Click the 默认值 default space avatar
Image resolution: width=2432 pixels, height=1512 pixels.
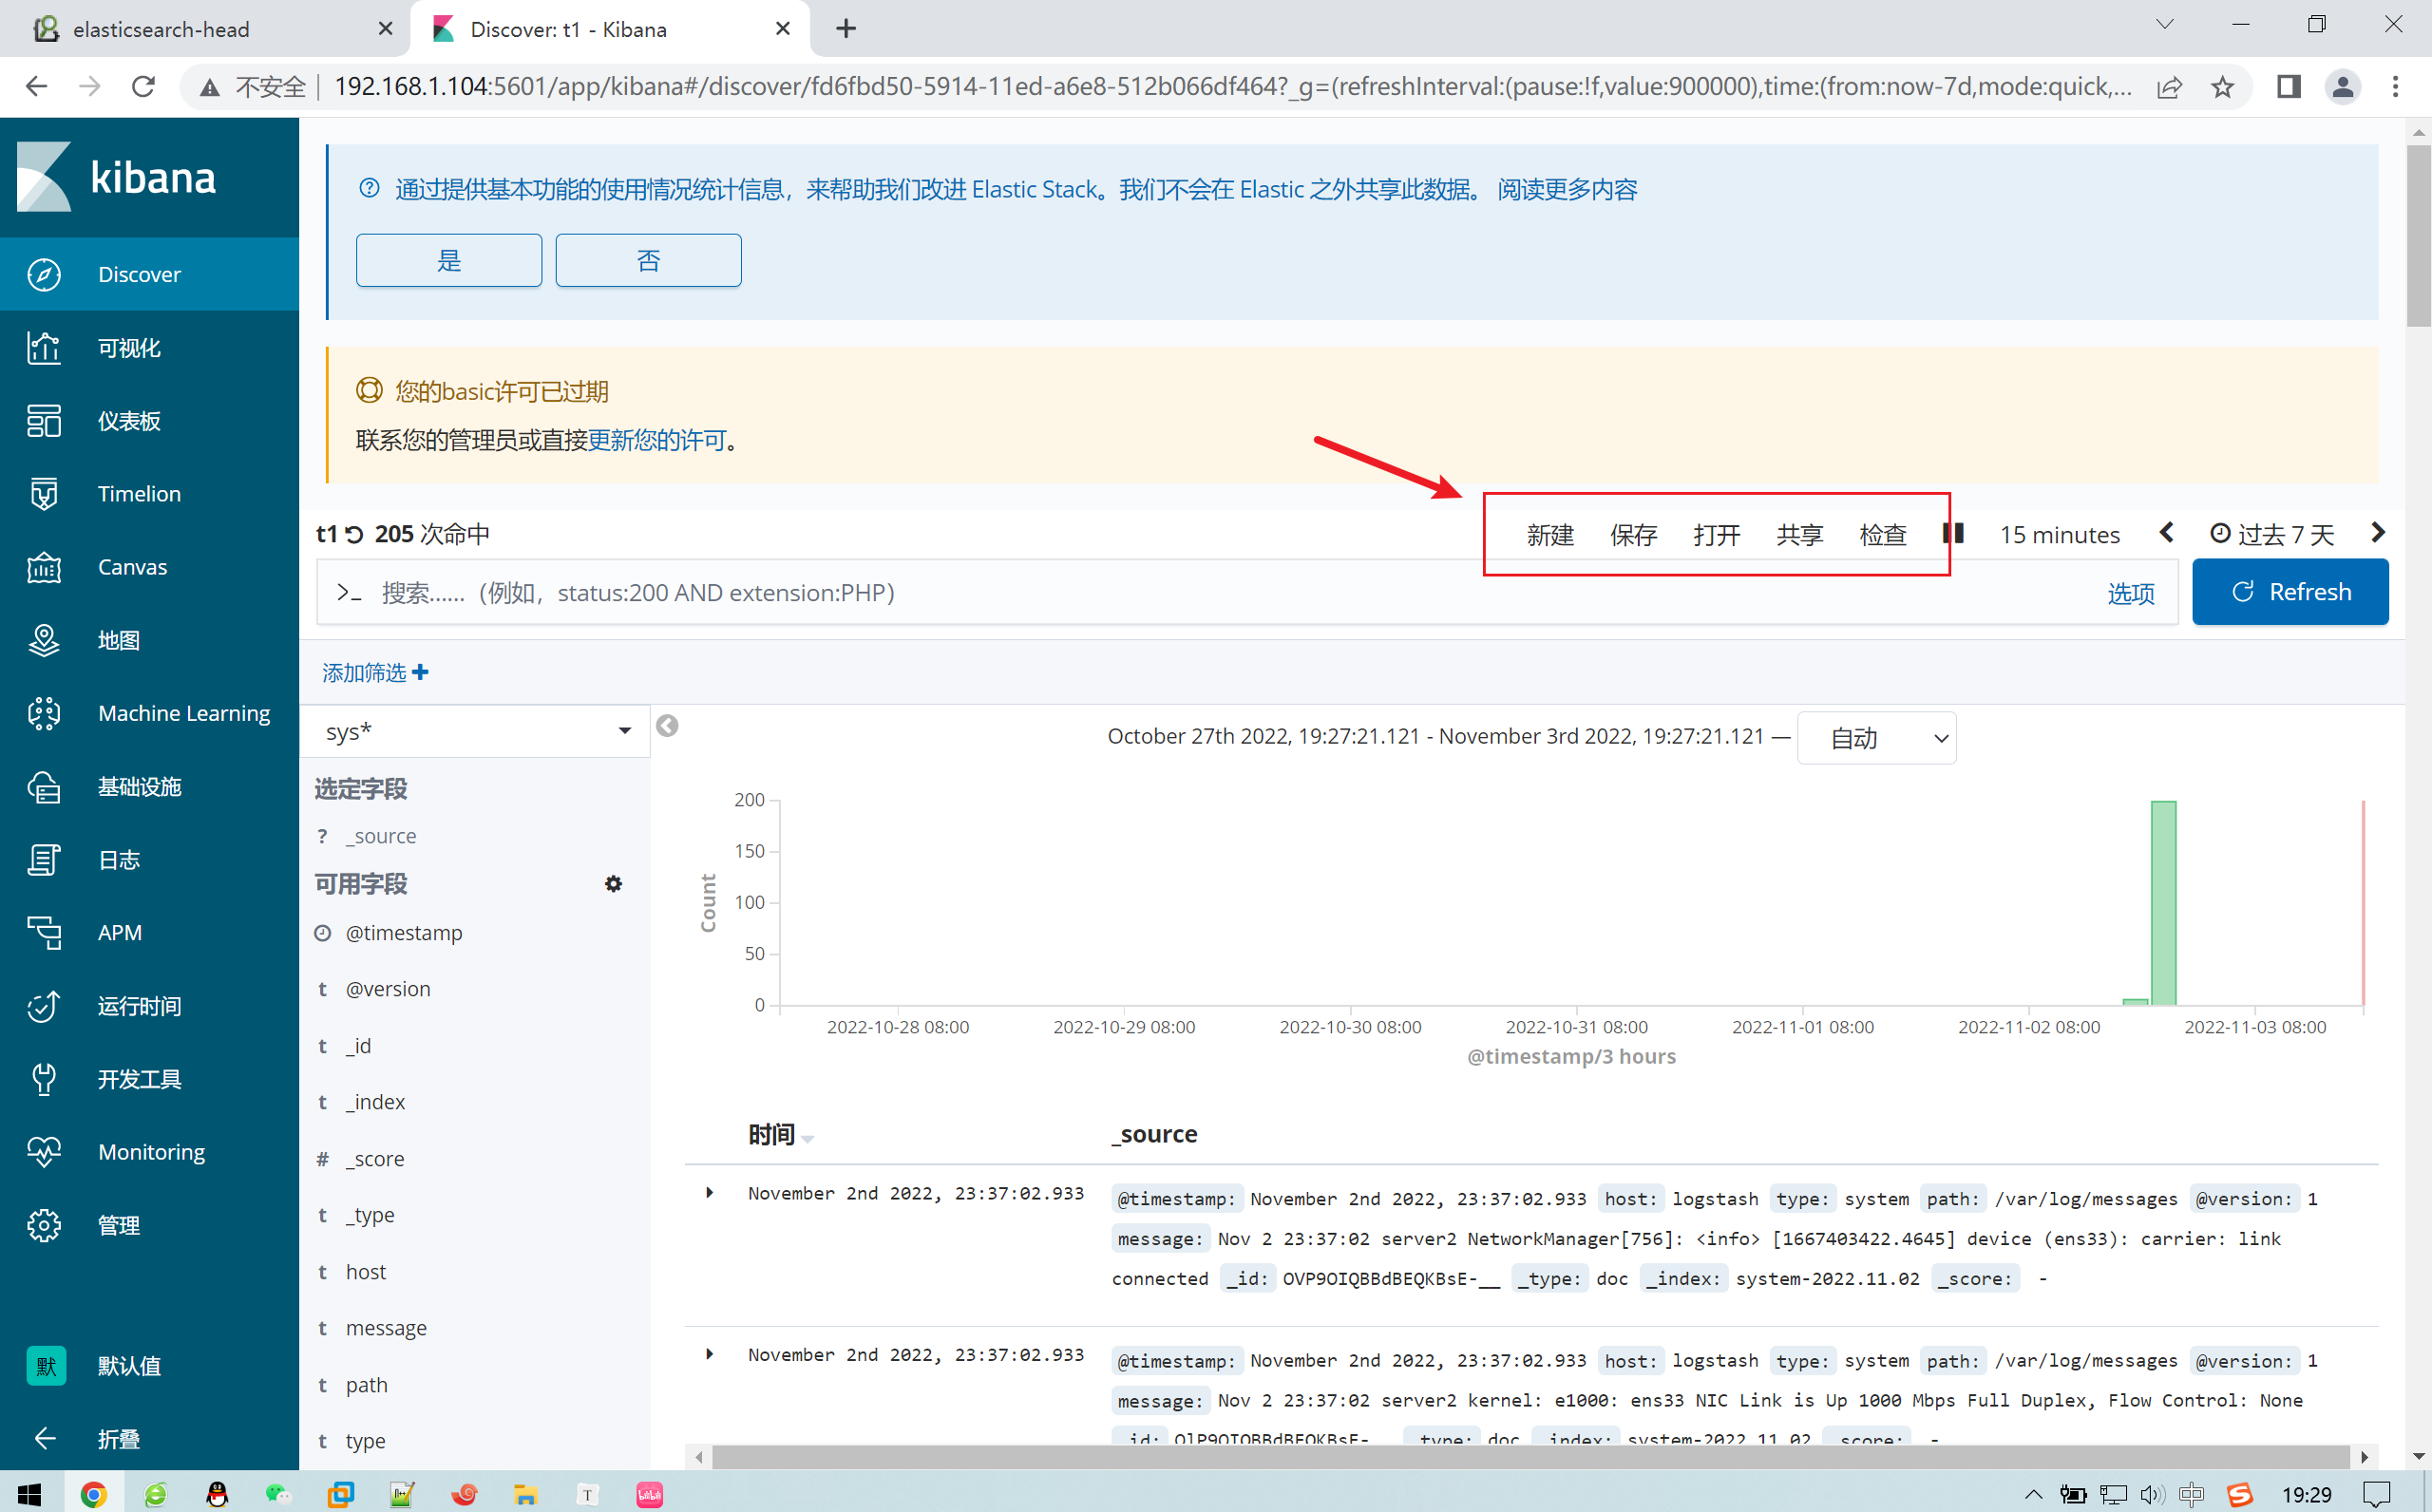click(x=46, y=1366)
